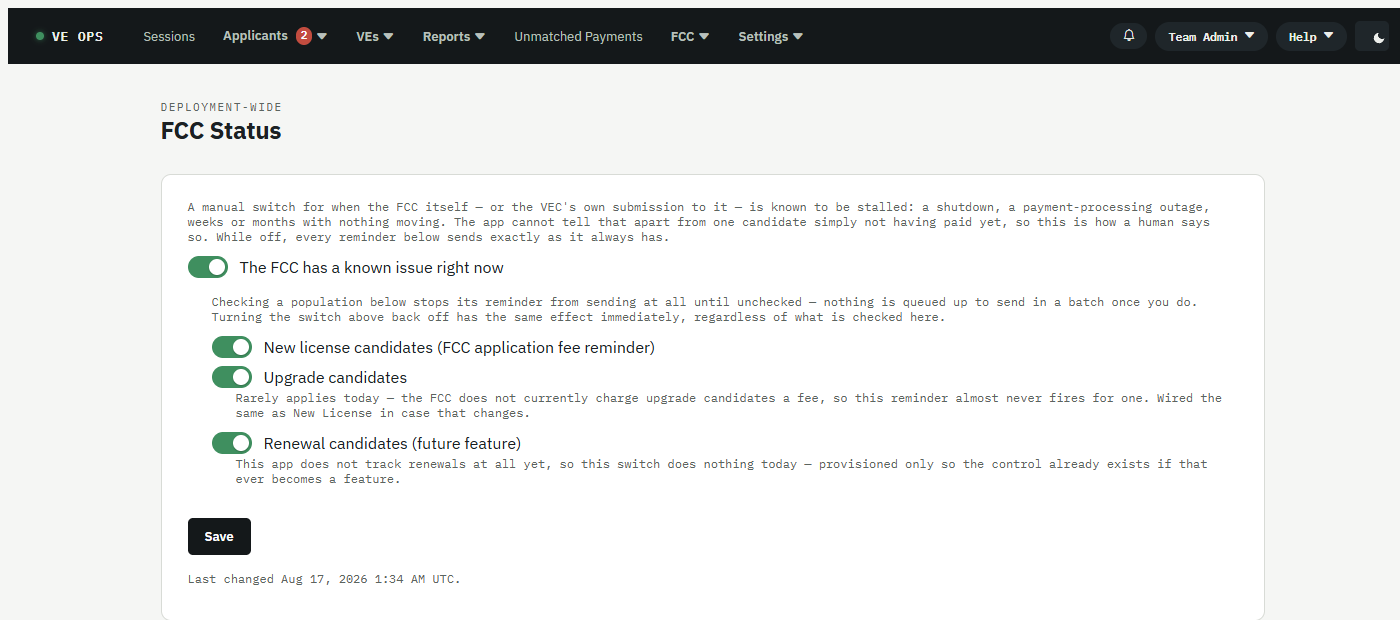1400x620 pixels.
Task: Expand the Reports menu
Action: click(454, 36)
